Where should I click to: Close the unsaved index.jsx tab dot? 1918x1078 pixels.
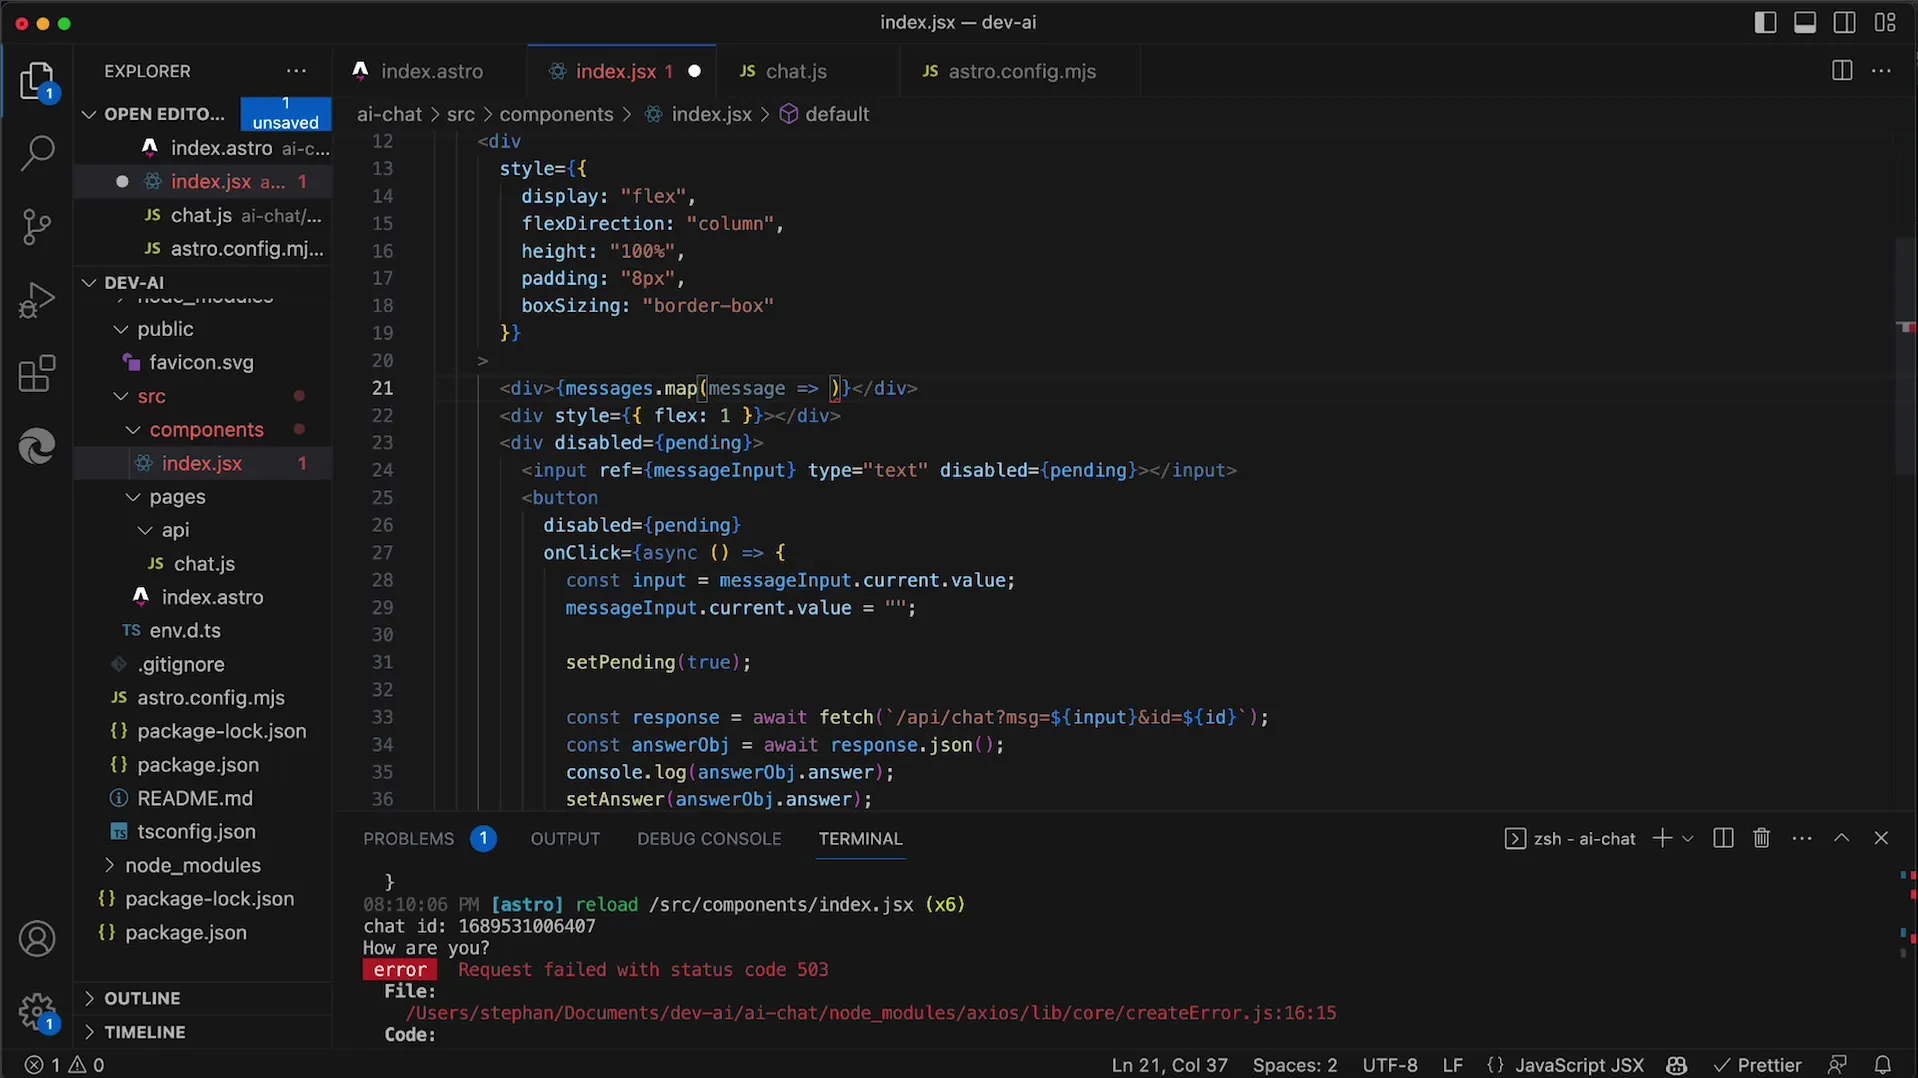[x=694, y=71]
